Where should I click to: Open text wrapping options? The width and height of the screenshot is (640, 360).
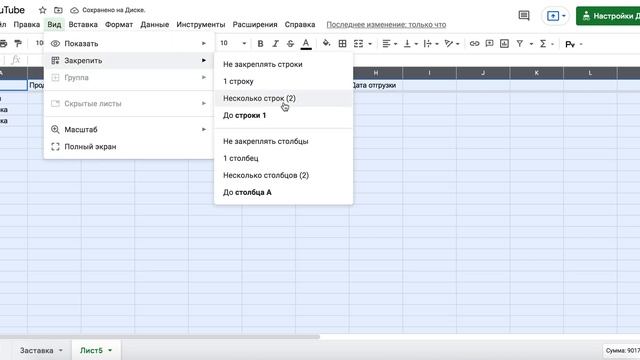tap(430, 44)
